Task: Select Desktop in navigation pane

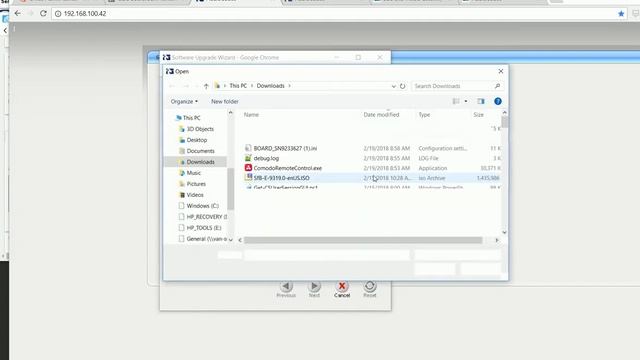Action: 197,140
